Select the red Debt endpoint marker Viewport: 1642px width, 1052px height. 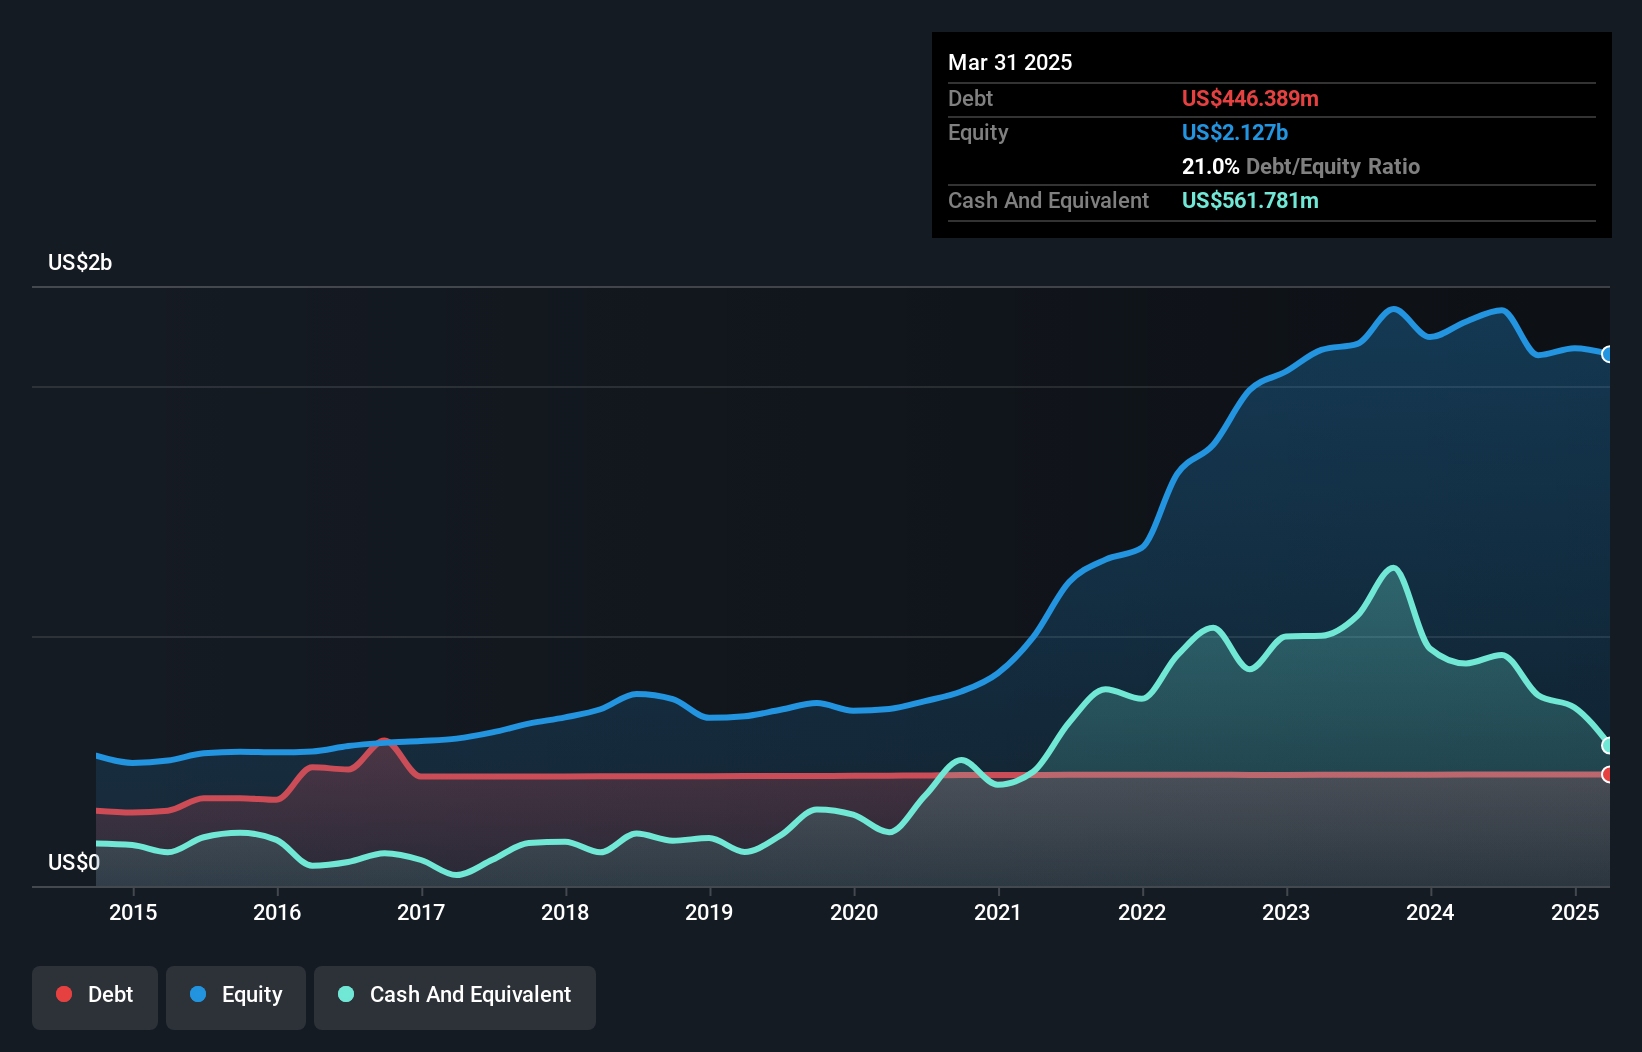[1607, 774]
